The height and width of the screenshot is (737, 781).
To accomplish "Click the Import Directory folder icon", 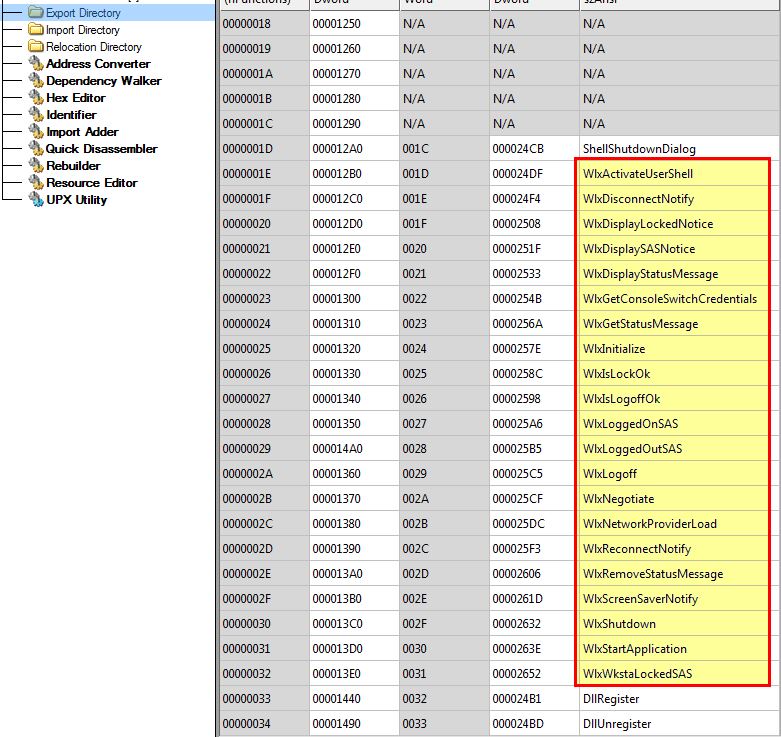I will tap(35, 29).
